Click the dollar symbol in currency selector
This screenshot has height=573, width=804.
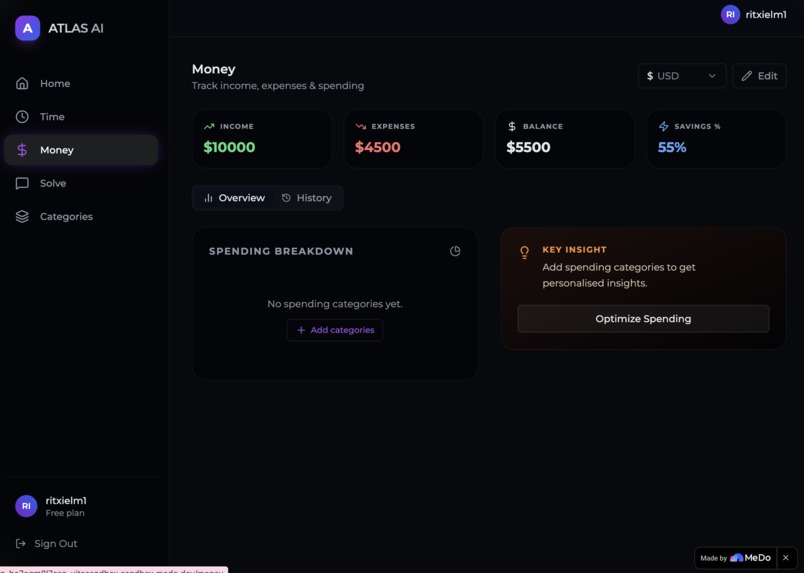coord(650,76)
